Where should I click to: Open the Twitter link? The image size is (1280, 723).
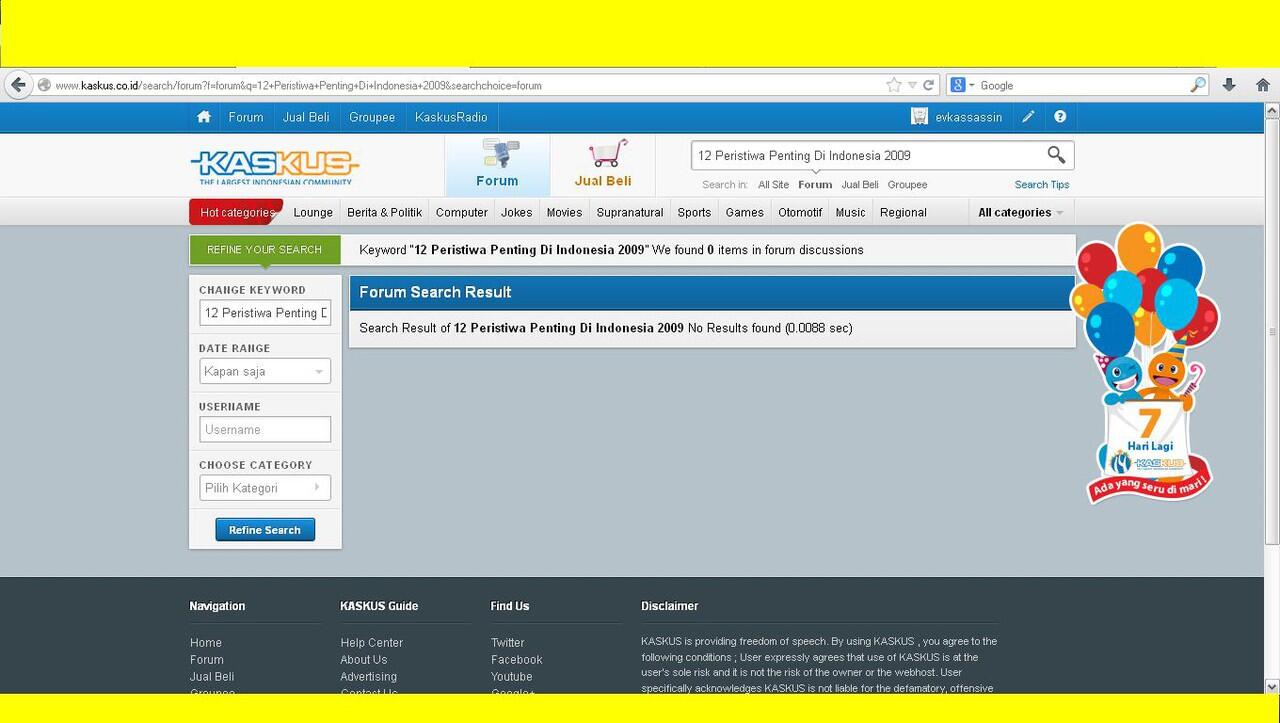coord(508,643)
